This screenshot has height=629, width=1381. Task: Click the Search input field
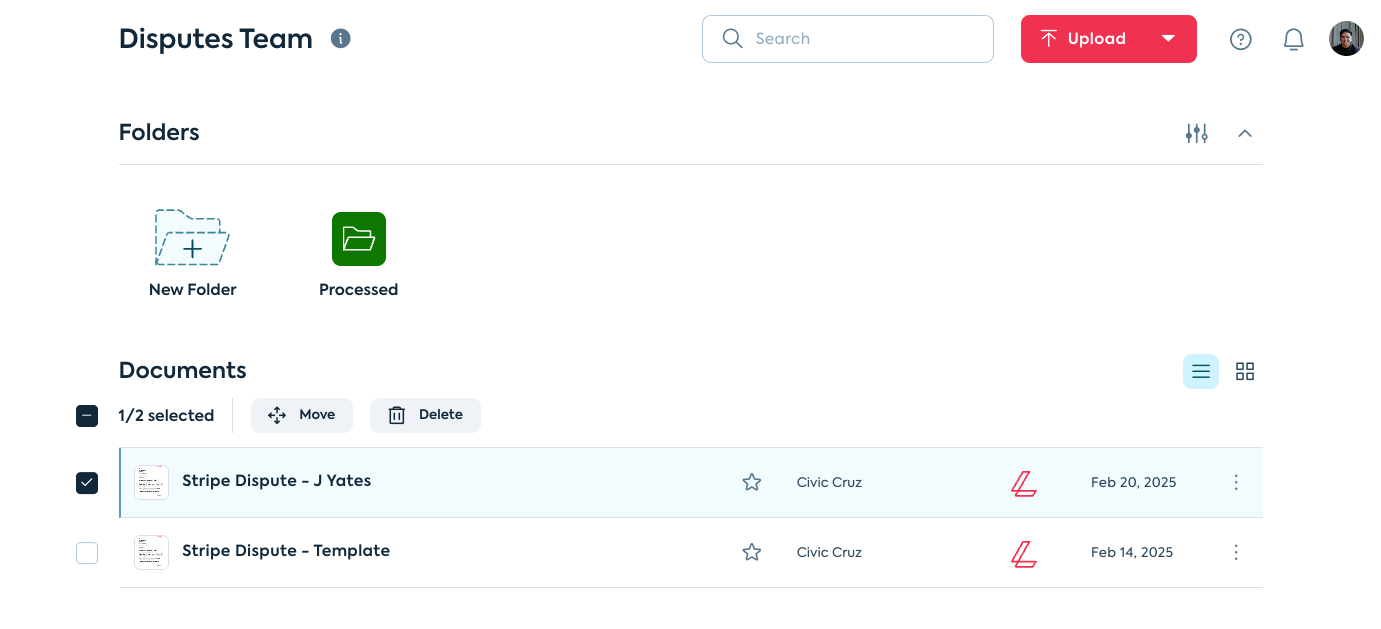click(860, 39)
